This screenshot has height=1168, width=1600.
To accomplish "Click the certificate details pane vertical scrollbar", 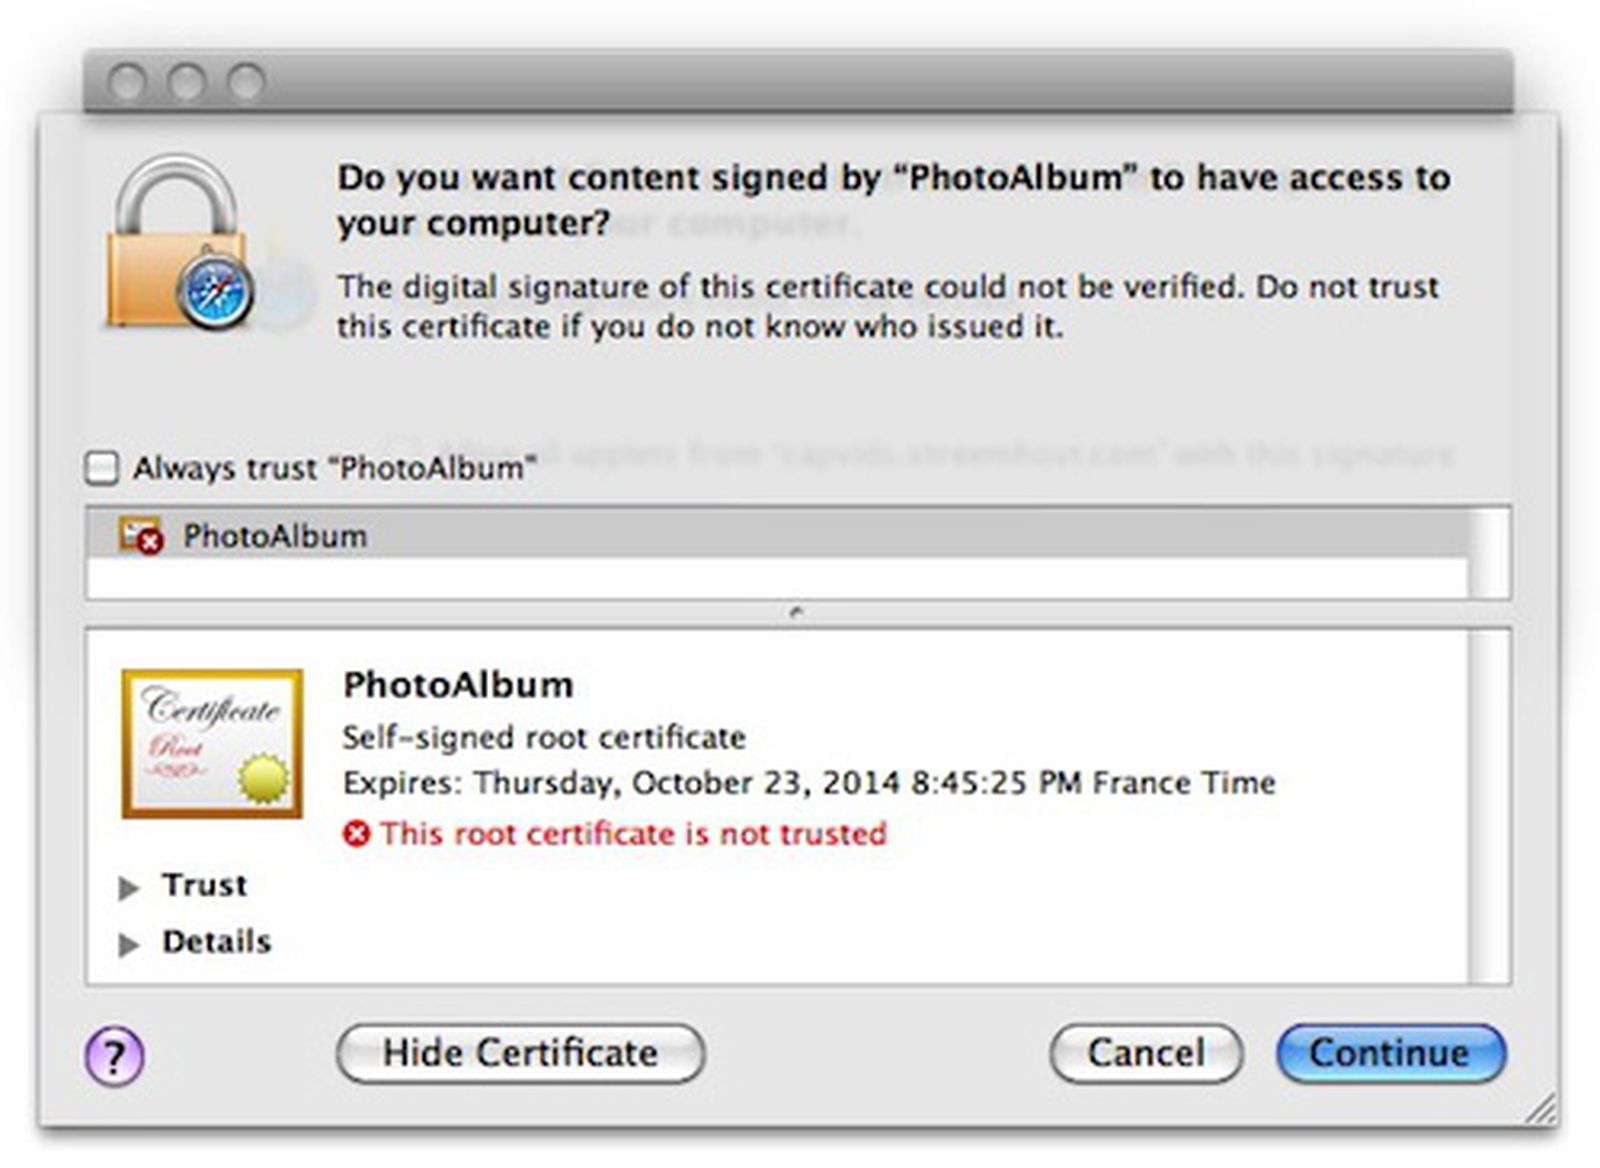I will pos(1490,805).
